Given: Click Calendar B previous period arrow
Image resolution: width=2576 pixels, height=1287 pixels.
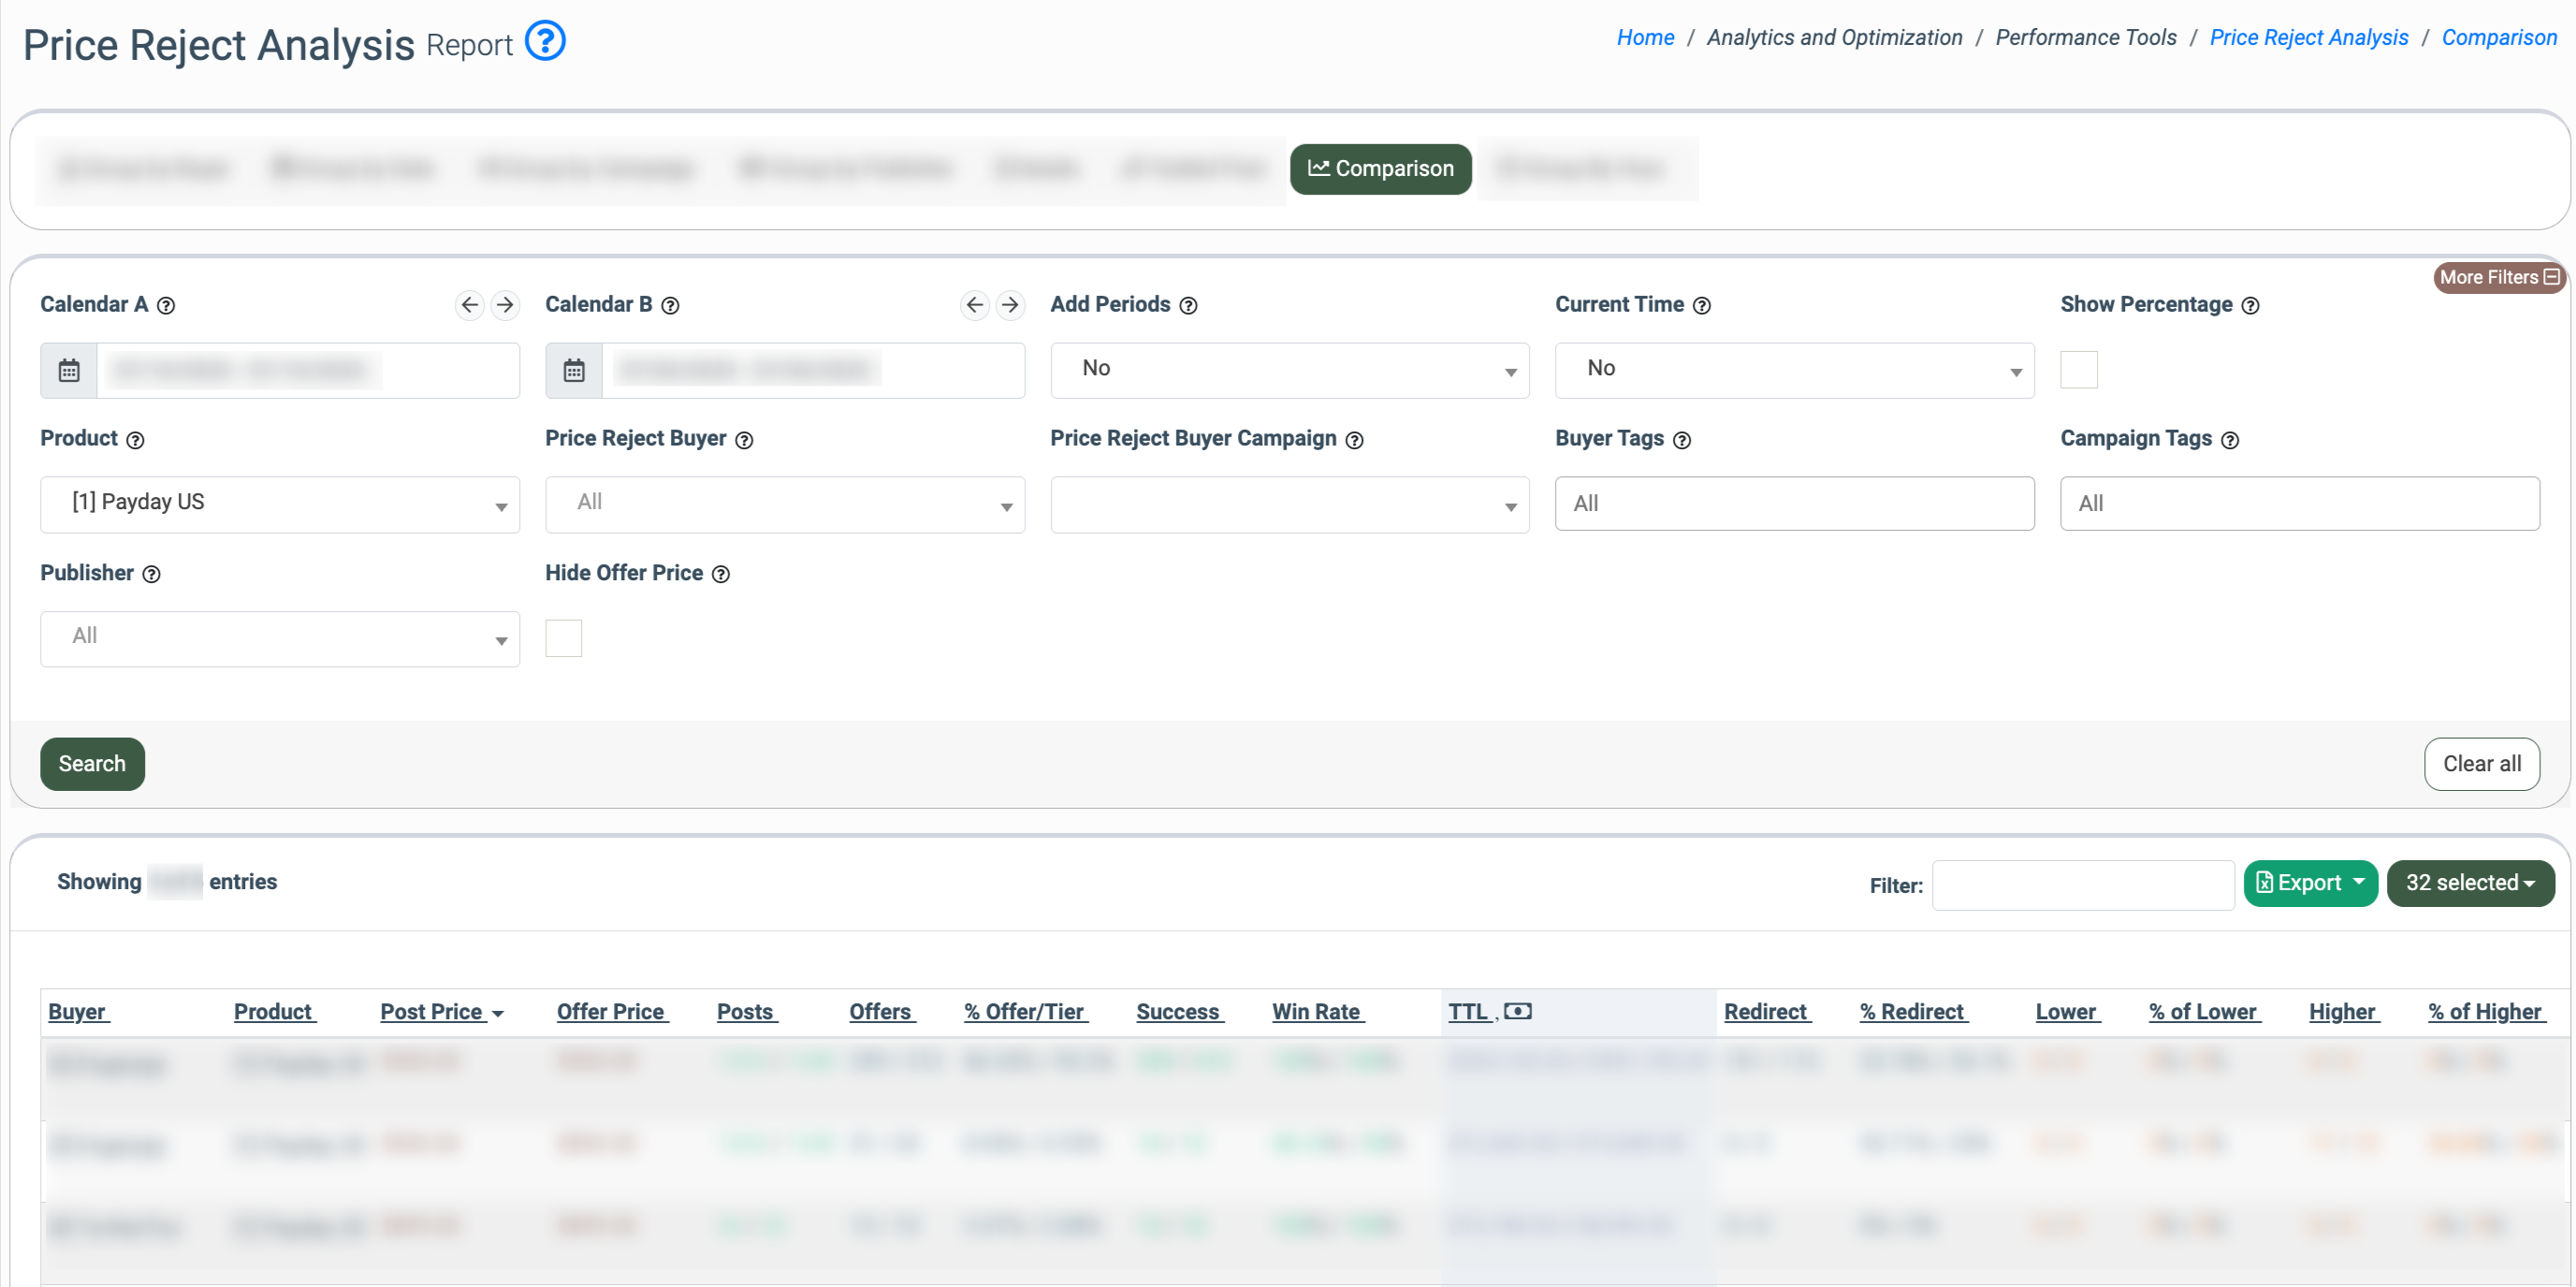Looking at the screenshot, I should click(x=974, y=304).
